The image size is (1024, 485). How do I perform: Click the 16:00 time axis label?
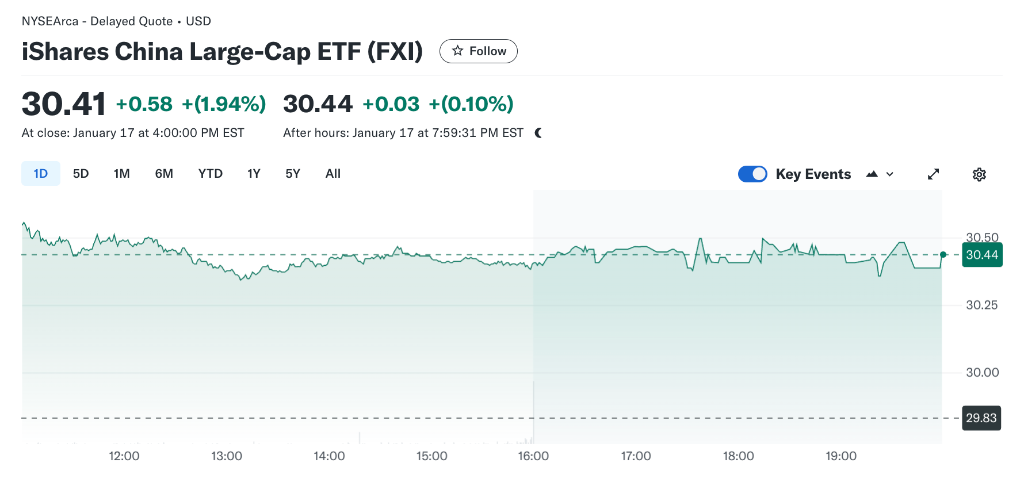[534, 456]
